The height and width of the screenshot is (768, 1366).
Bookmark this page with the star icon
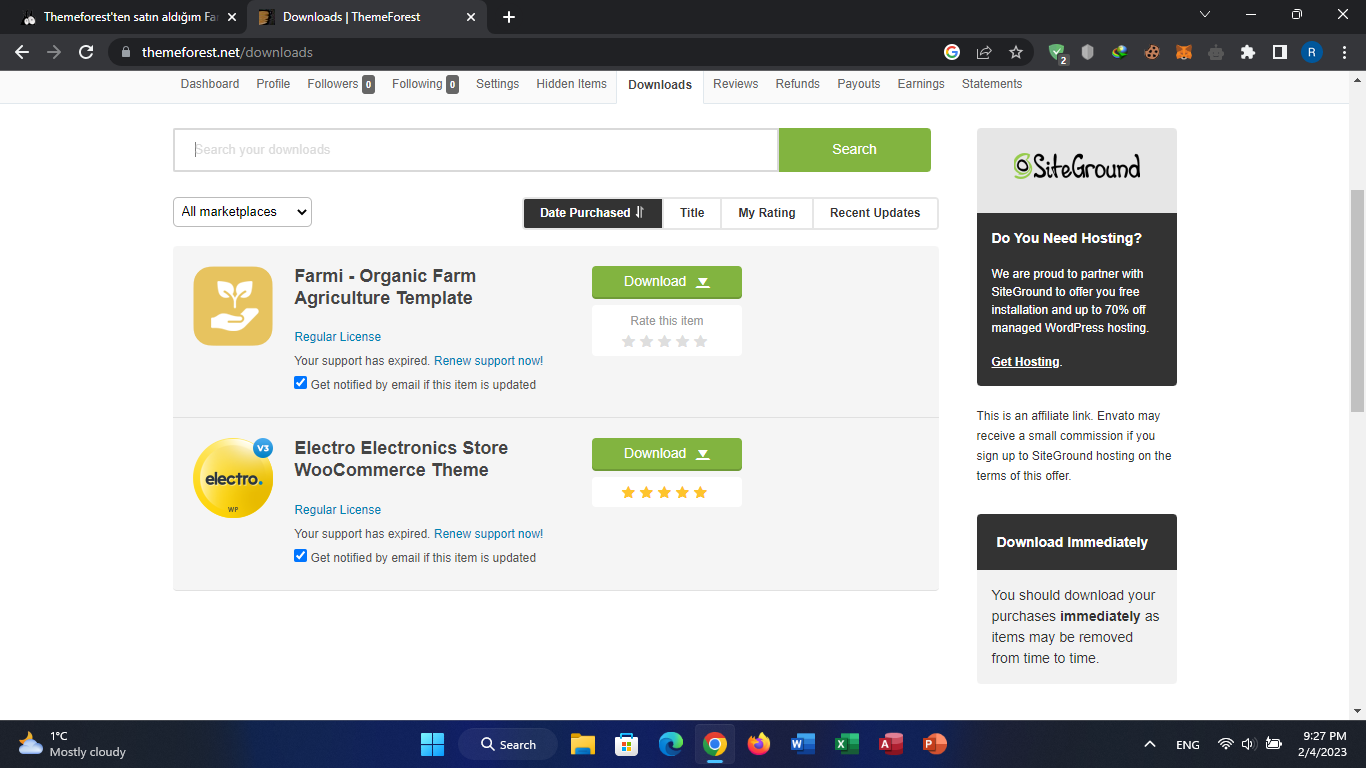tap(1016, 52)
